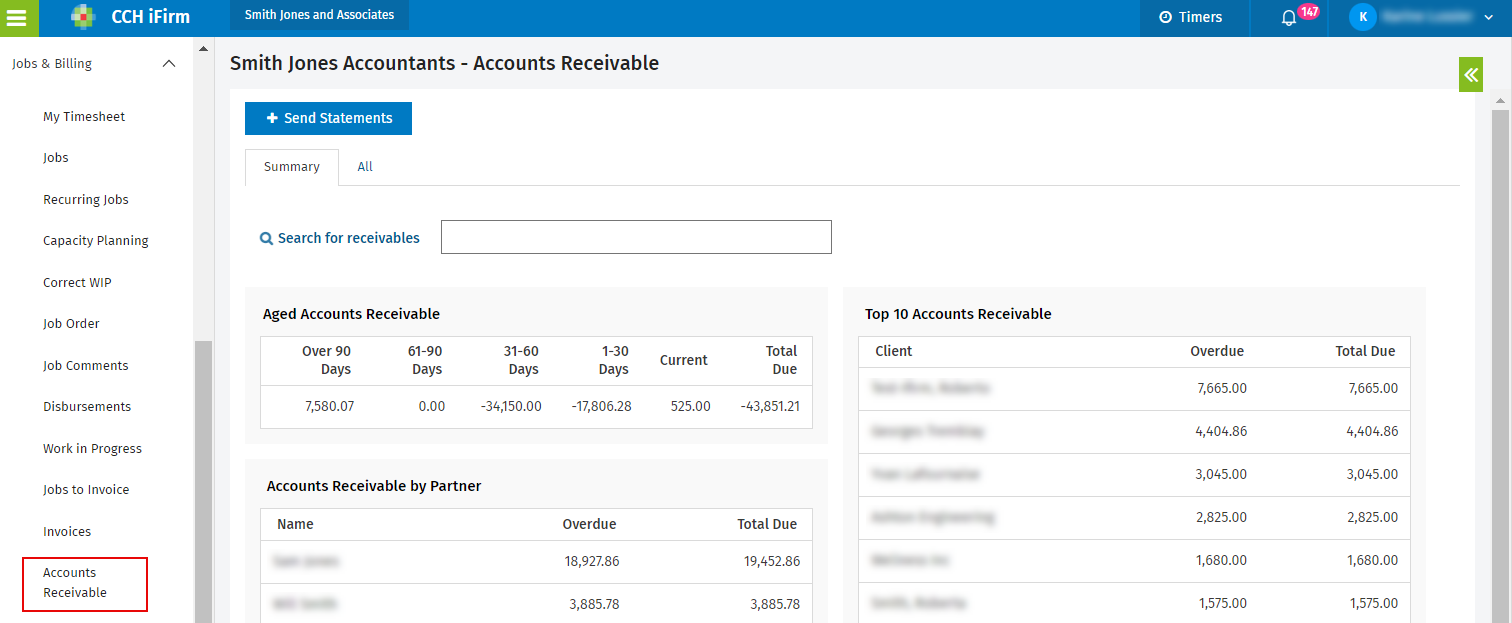Open the Smith Jones and Associates firm tab
Screen dimensions: 1512x623
point(319,15)
